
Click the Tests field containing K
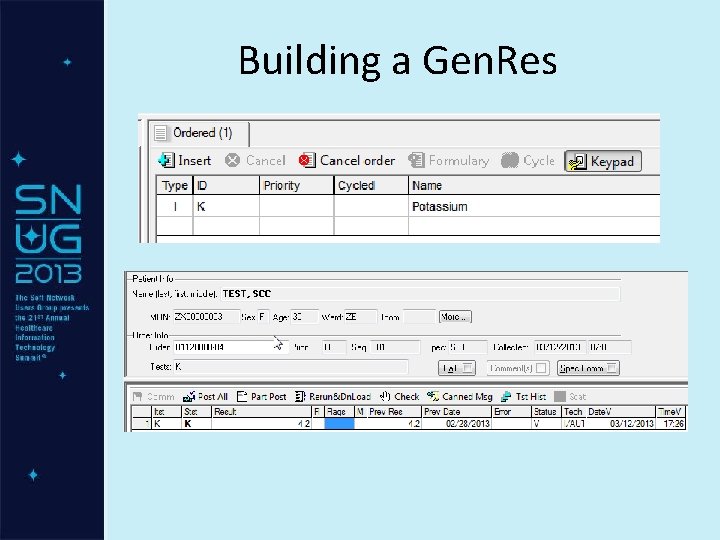tap(290, 366)
